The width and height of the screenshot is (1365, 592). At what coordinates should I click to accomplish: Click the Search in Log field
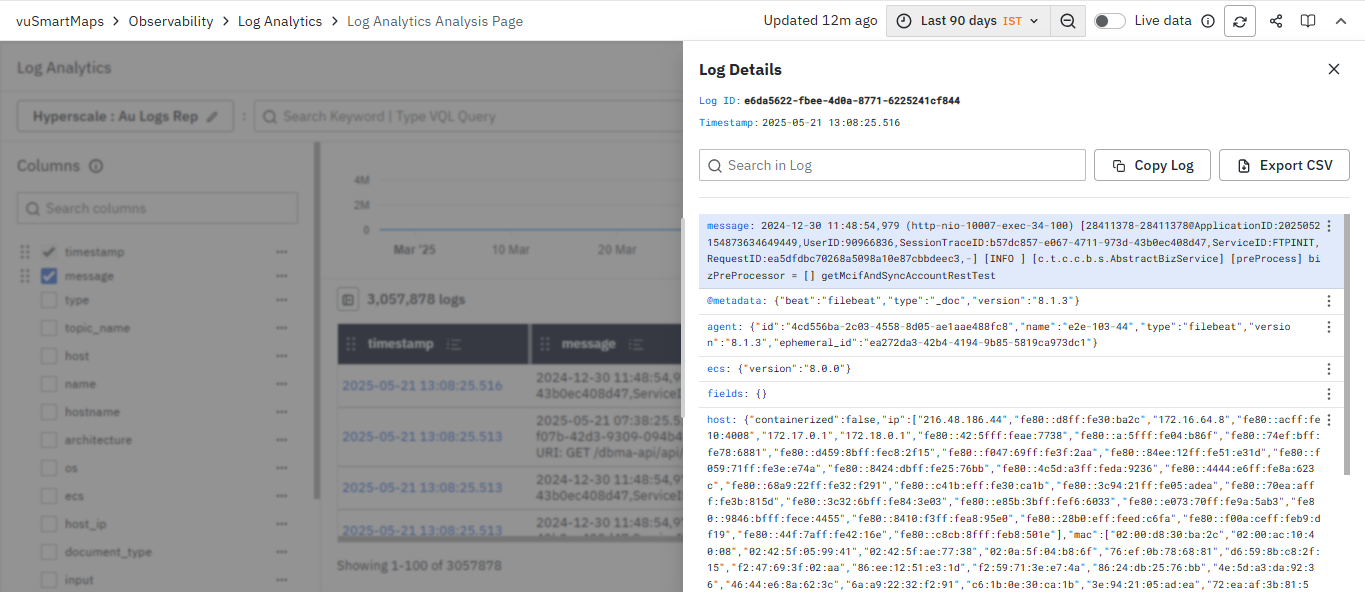pyautogui.click(x=892, y=165)
